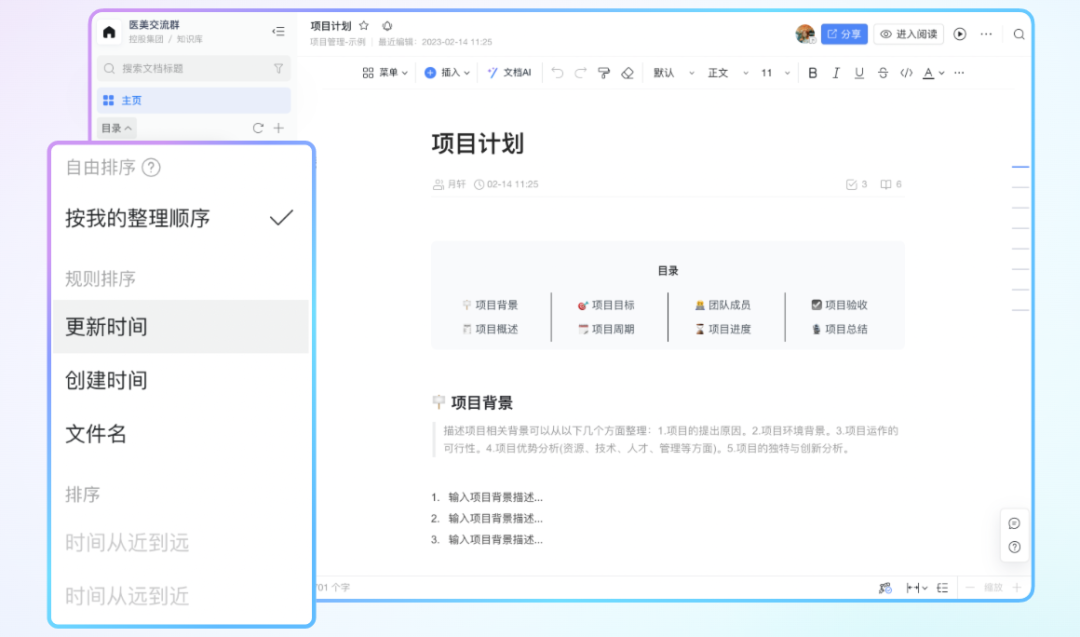Viewport: 1080px width, 637px height.
Task: Collapse the sidebar with the fold icon
Action: coord(278,32)
